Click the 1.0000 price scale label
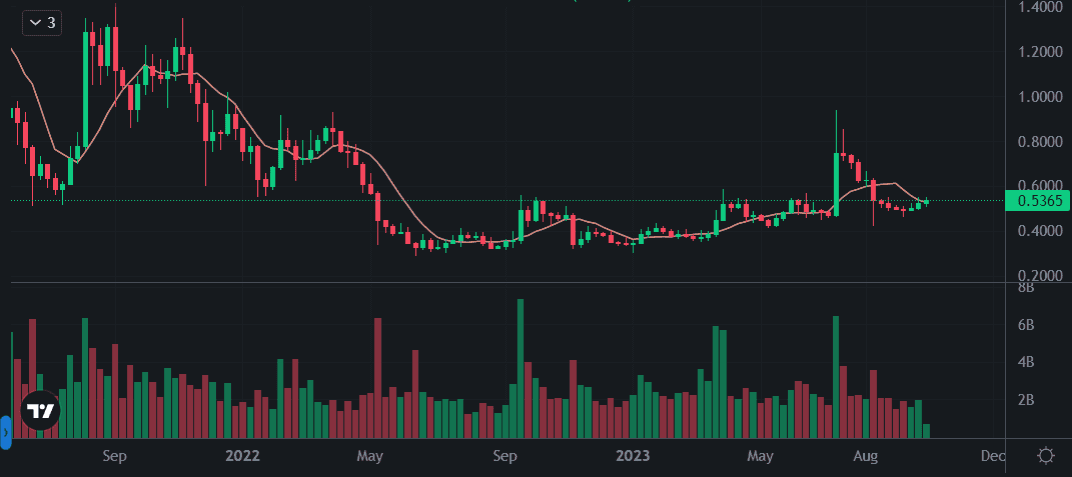Screen dimensions: 1072x477 coord(1038,97)
